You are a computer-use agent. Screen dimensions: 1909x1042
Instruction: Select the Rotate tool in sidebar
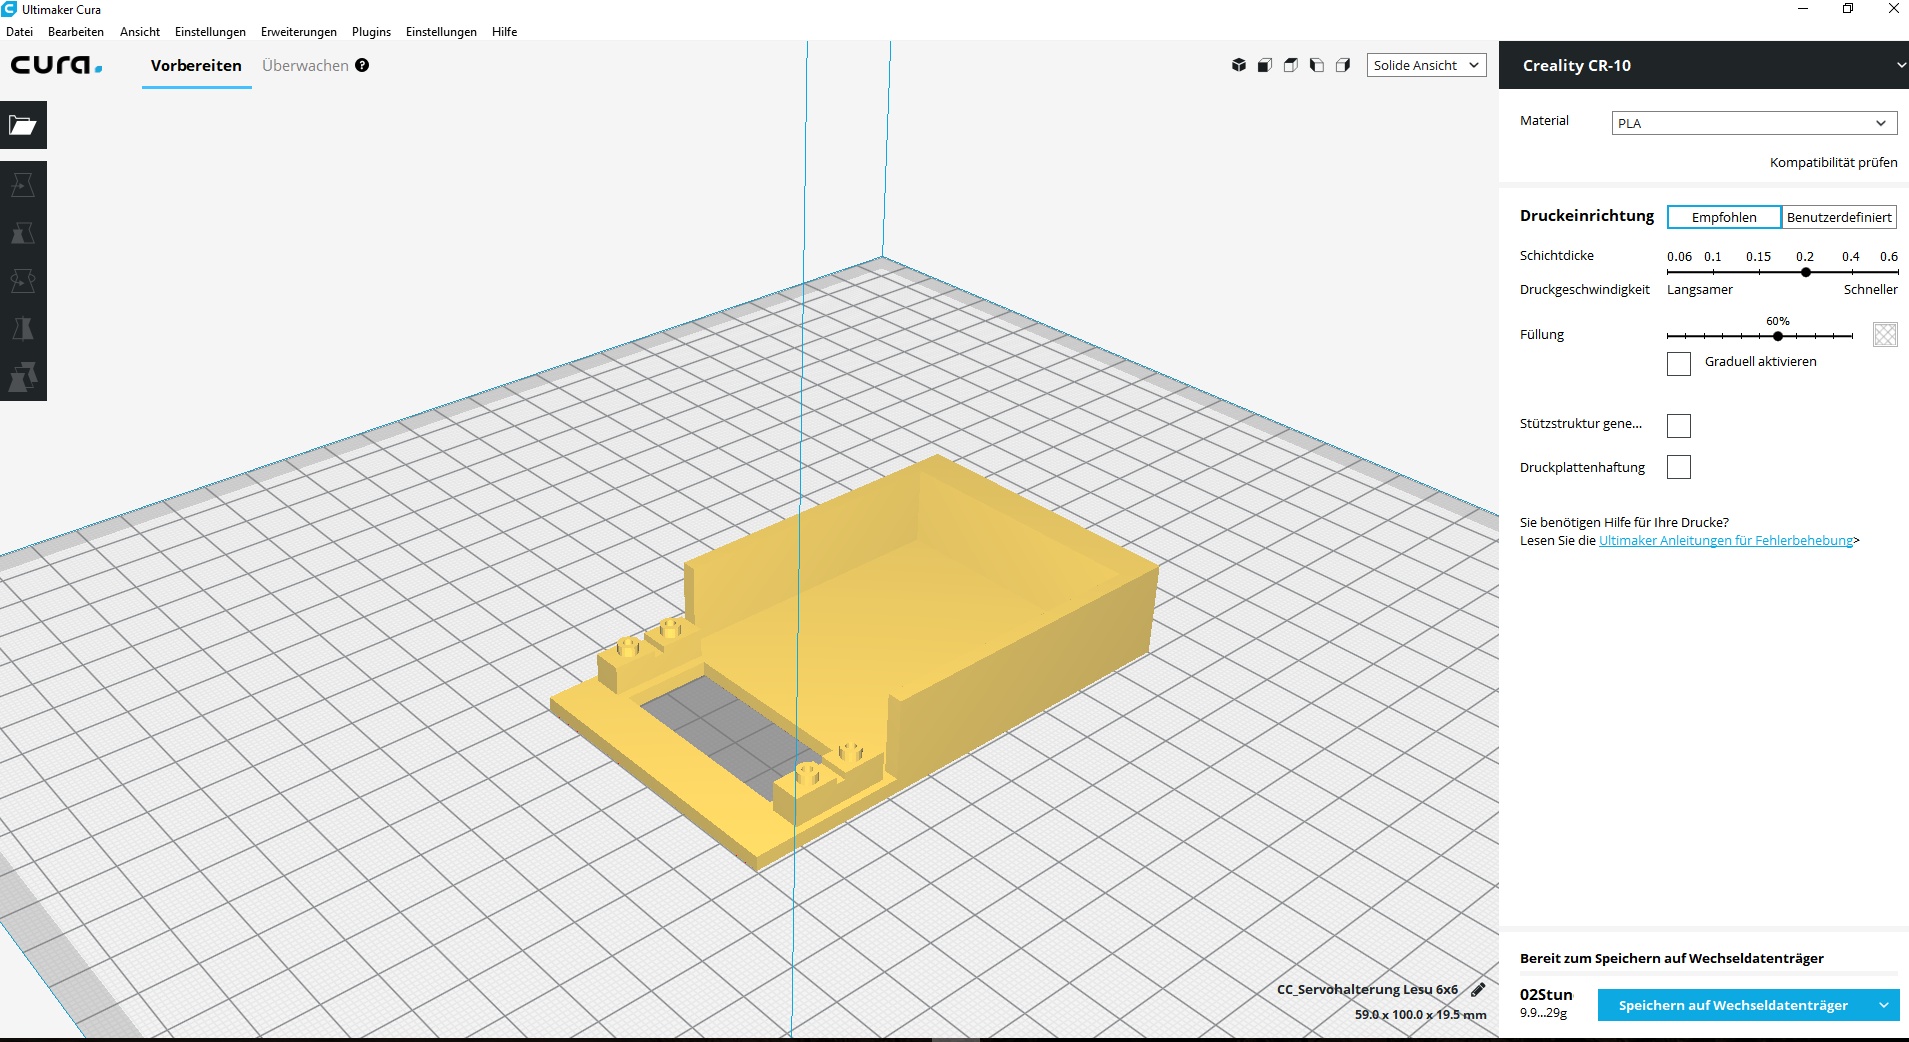pos(23,281)
